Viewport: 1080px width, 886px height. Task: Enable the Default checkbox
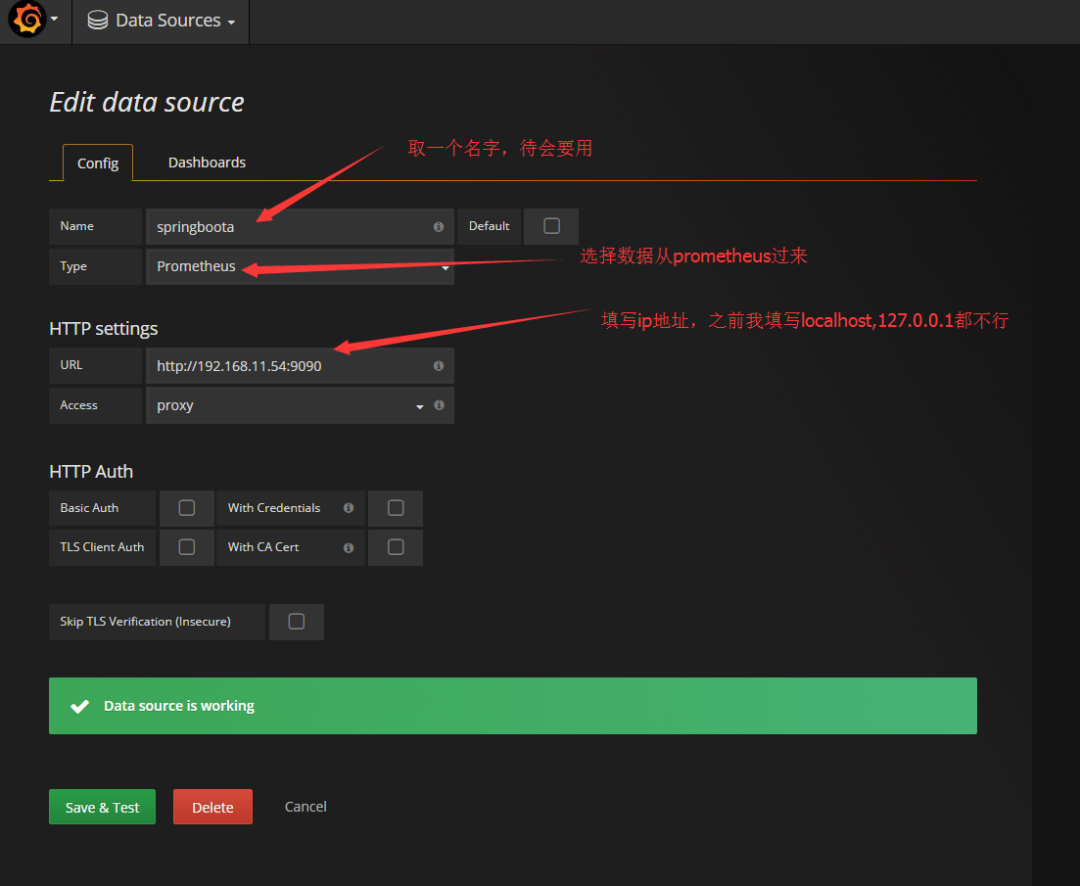(x=551, y=226)
